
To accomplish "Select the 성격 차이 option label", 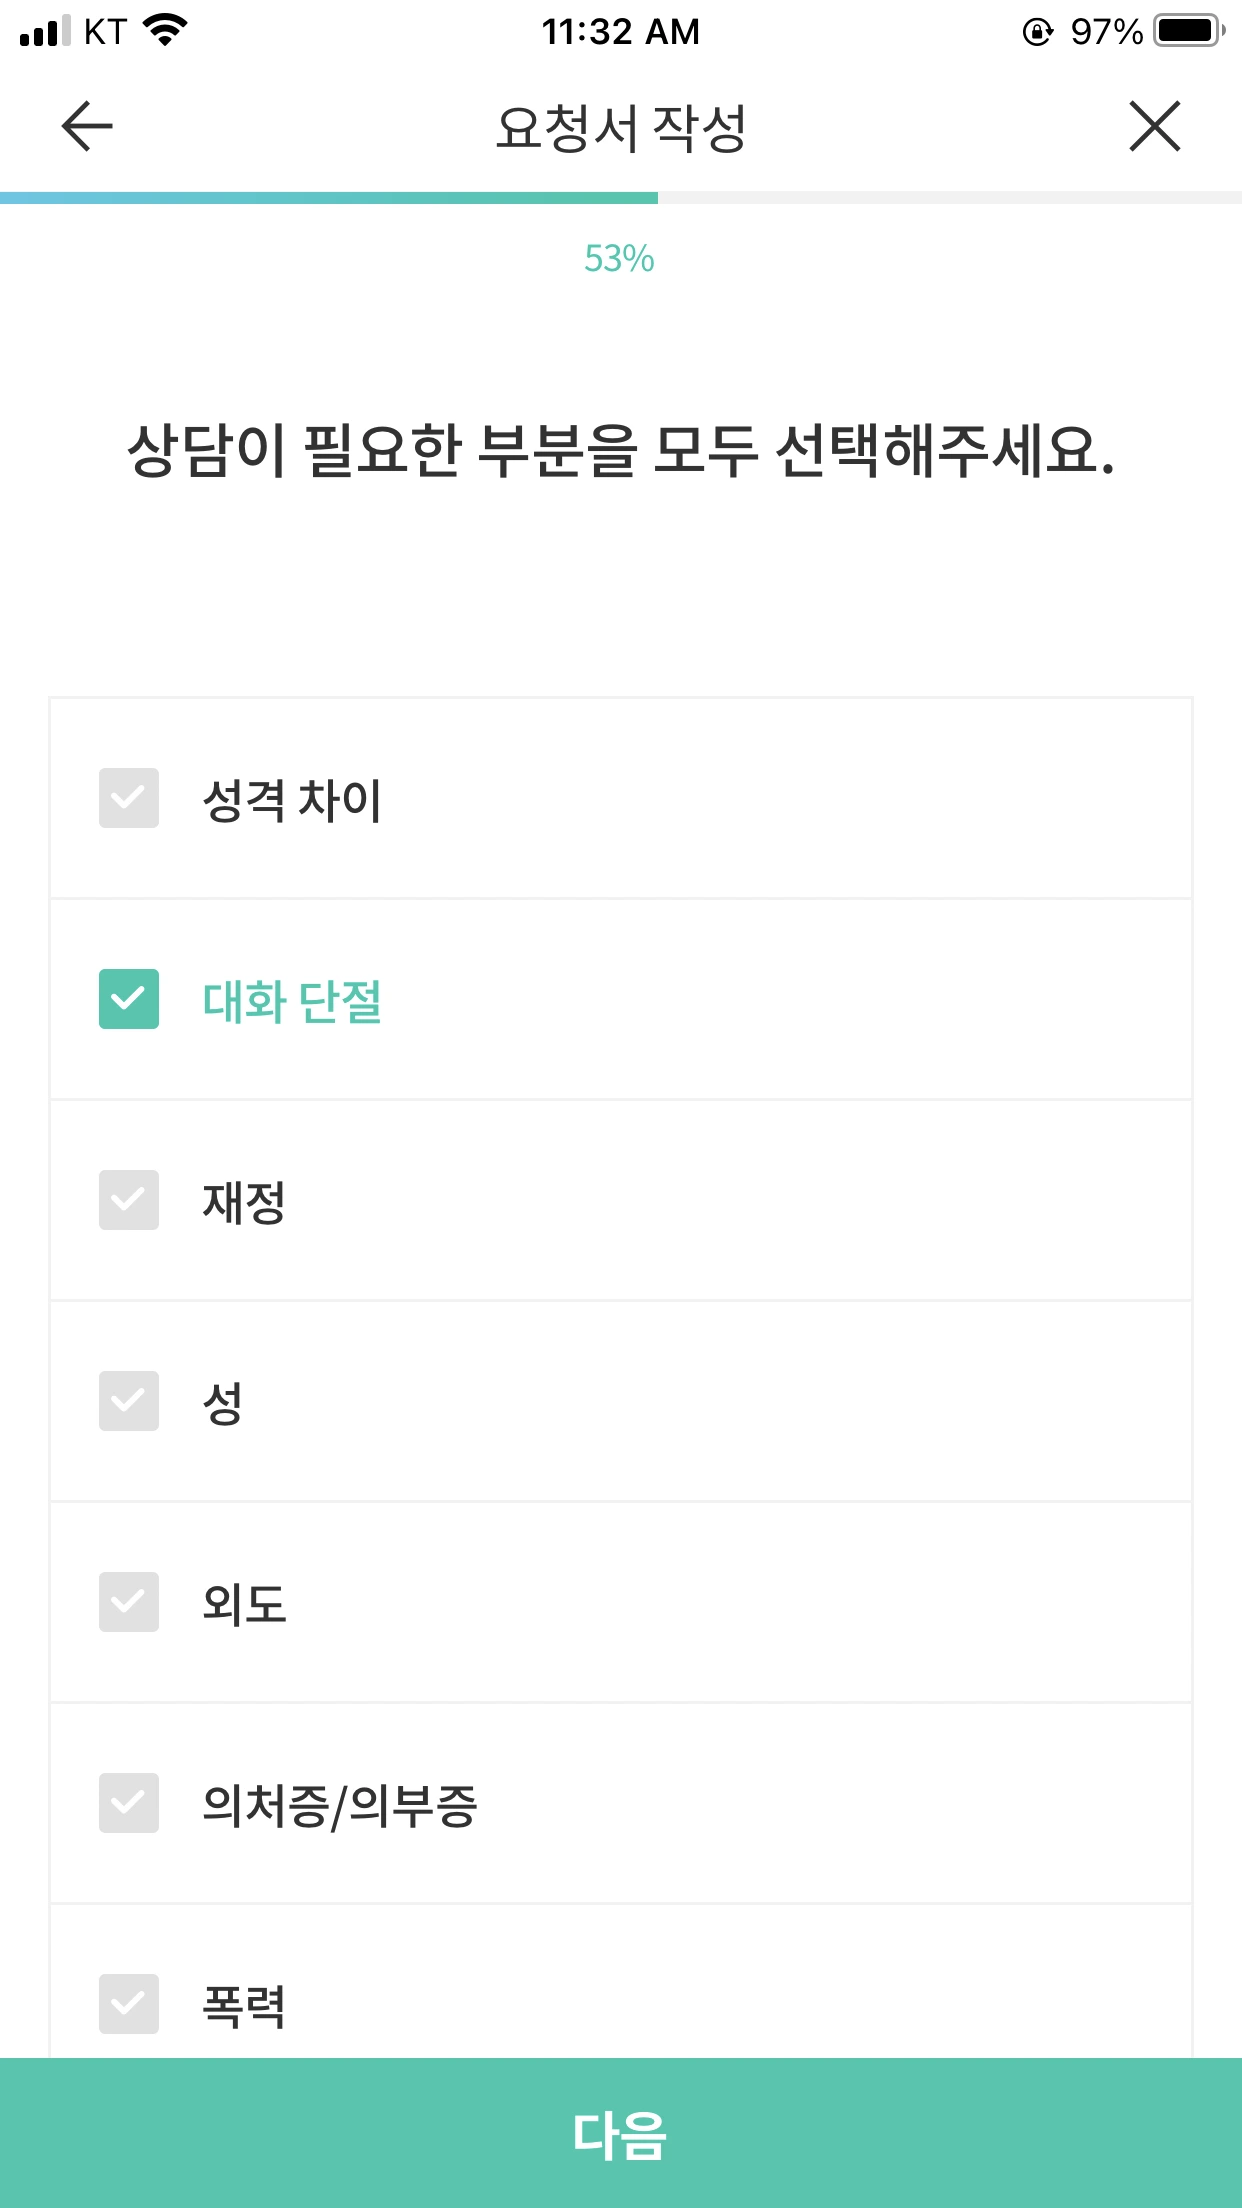I will pos(292,800).
